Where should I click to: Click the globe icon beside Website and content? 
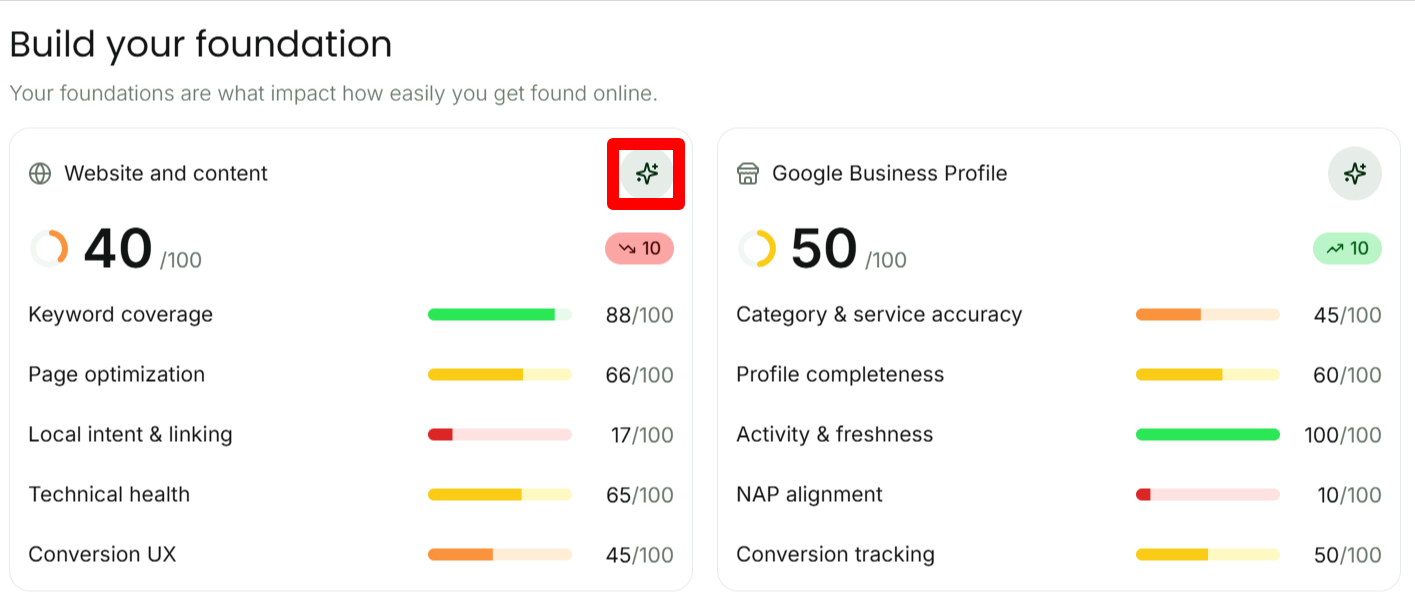pyautogui.click(x=40, y=174)
